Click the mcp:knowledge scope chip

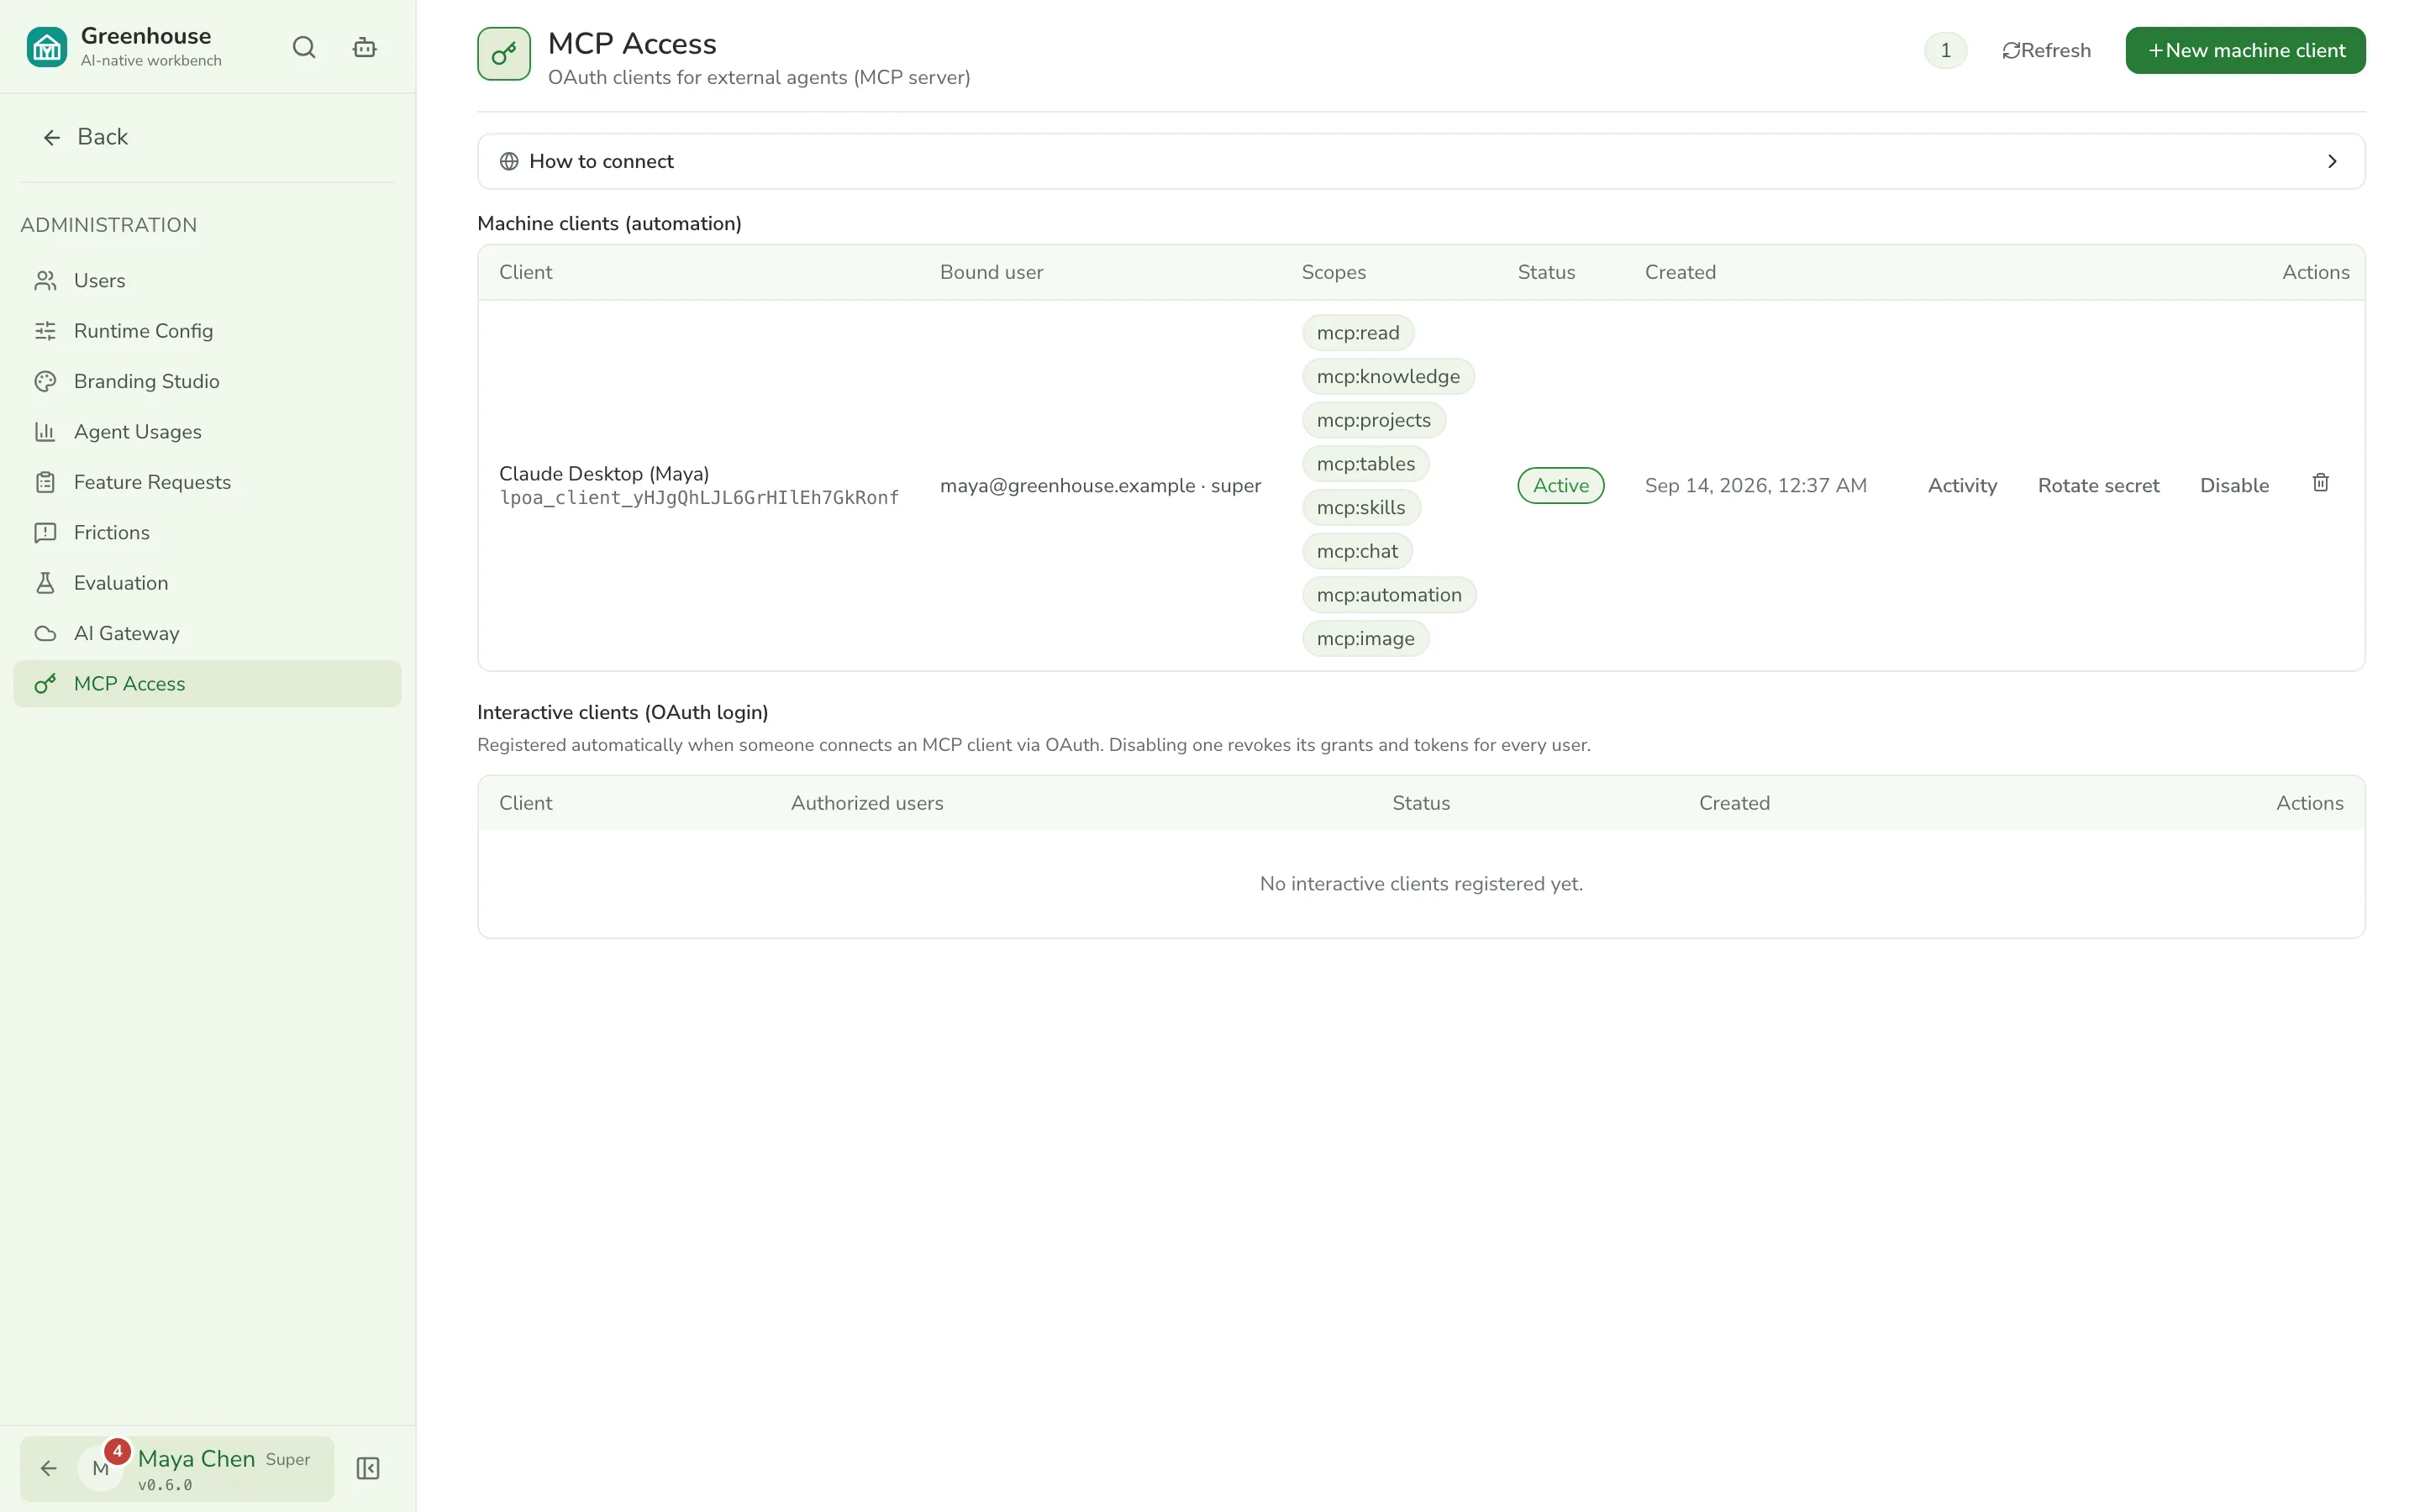pyautogui.click(x=1388, y=377)
